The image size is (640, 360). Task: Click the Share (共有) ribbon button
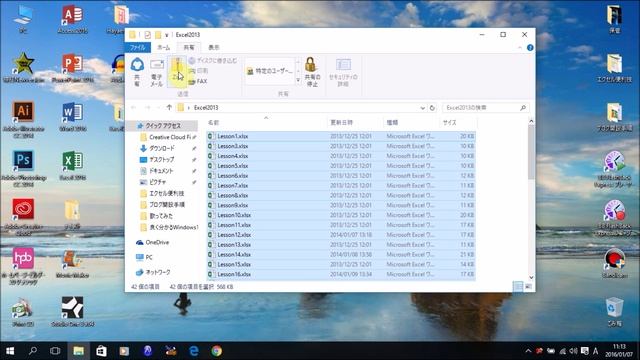click(x=137, y=72)
